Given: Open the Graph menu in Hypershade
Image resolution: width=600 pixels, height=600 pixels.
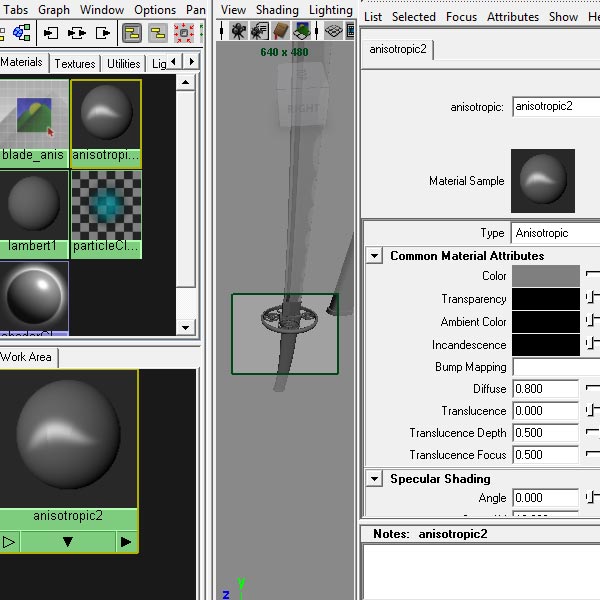Looking at the screenshot, I should tap(54, 10).
